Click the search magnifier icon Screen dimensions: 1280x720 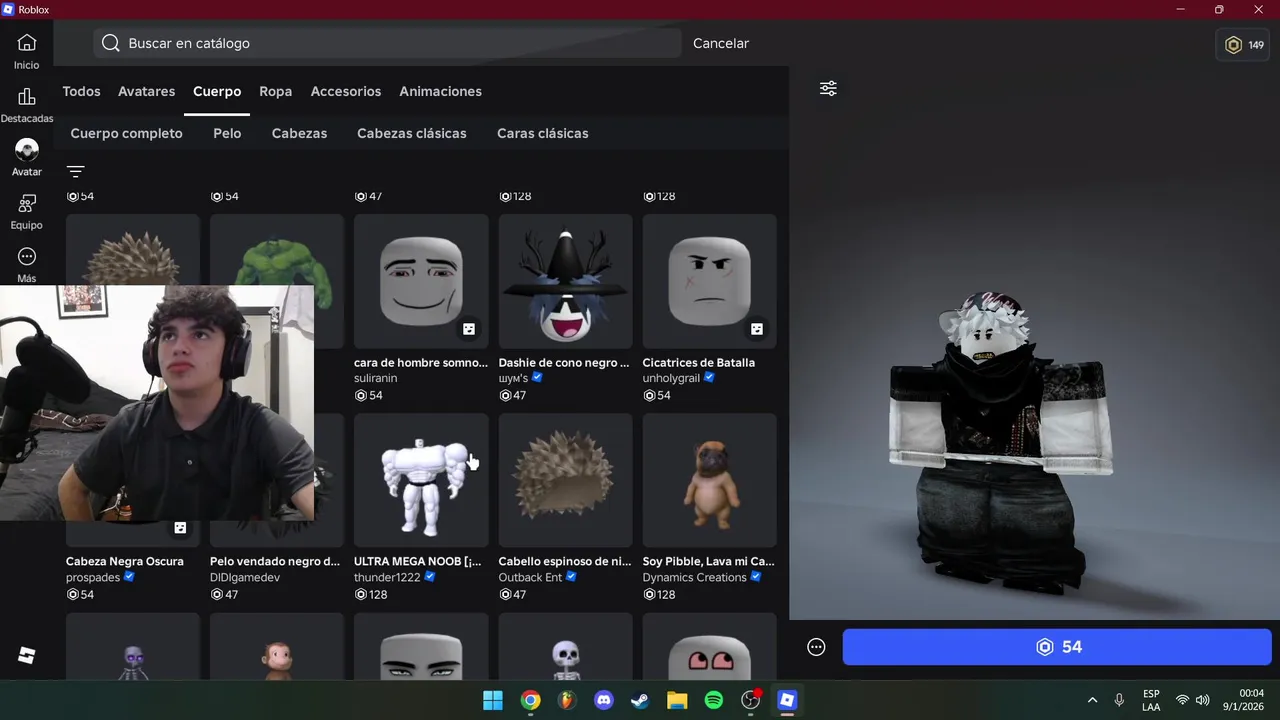(111, 43)
